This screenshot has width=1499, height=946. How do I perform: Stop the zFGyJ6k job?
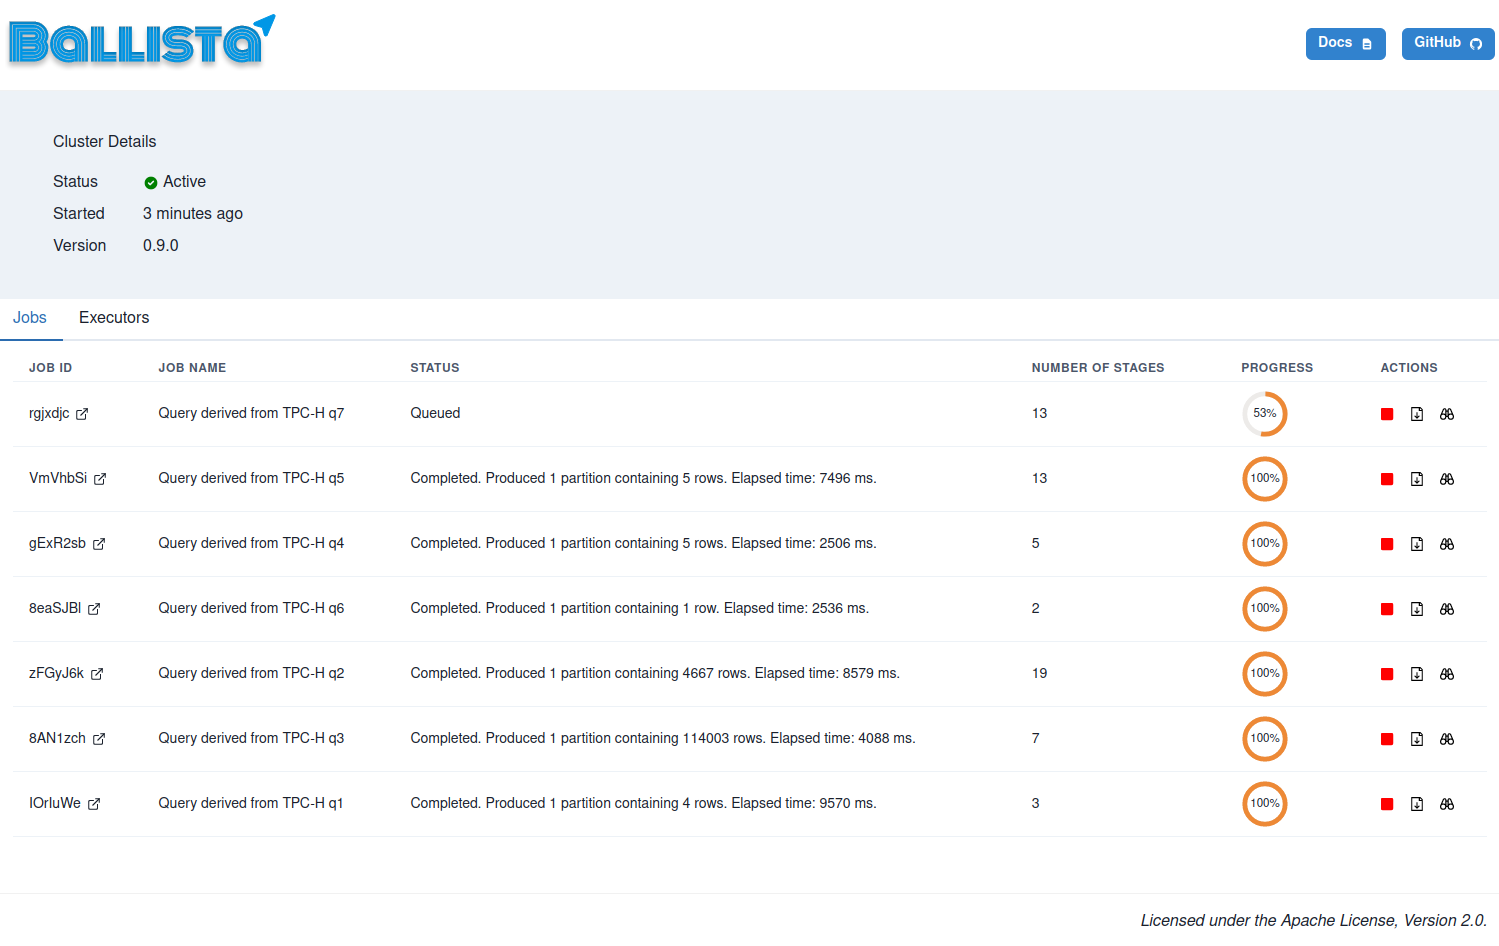1387,674
